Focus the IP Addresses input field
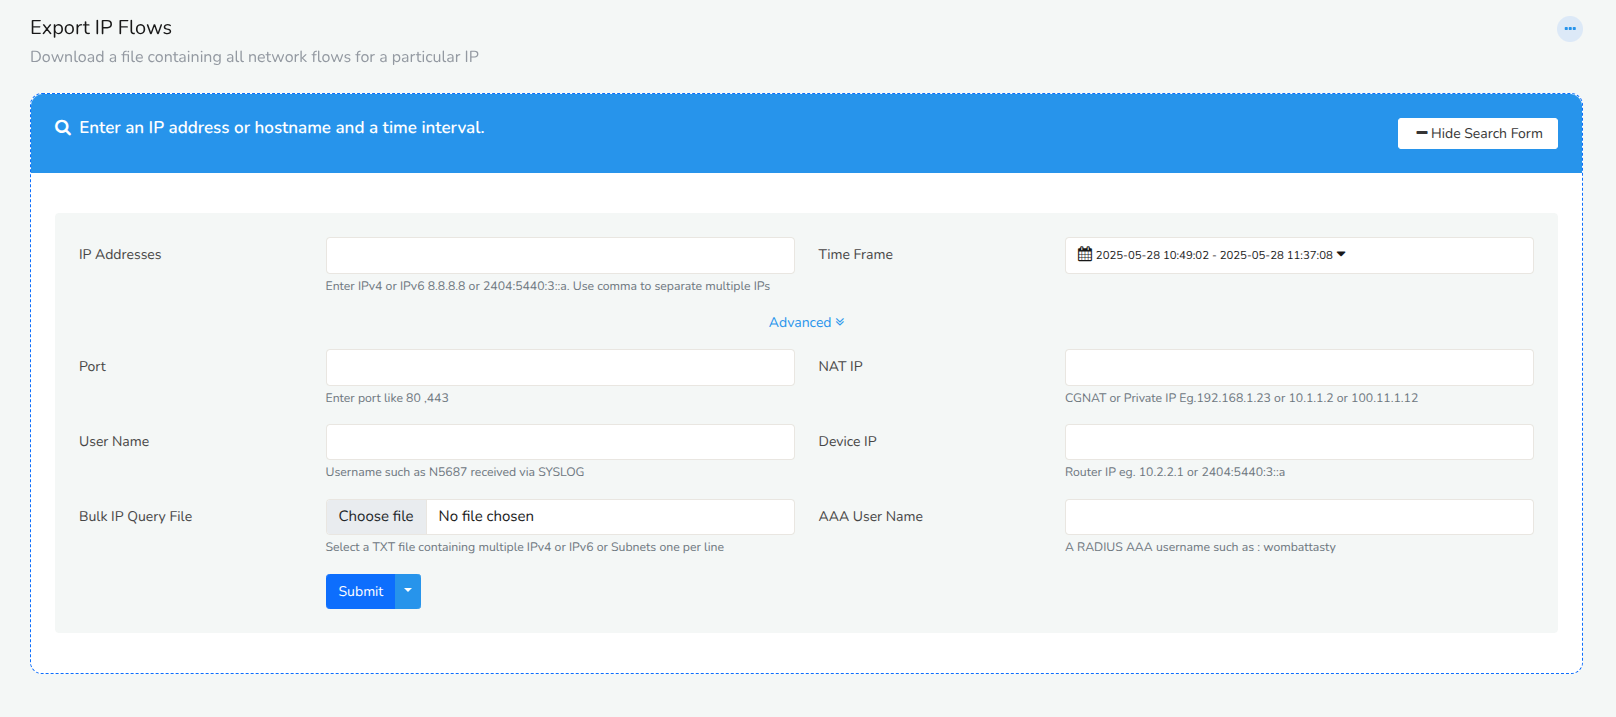Screen dimensions: 1616x717 (x=559, y=255)
